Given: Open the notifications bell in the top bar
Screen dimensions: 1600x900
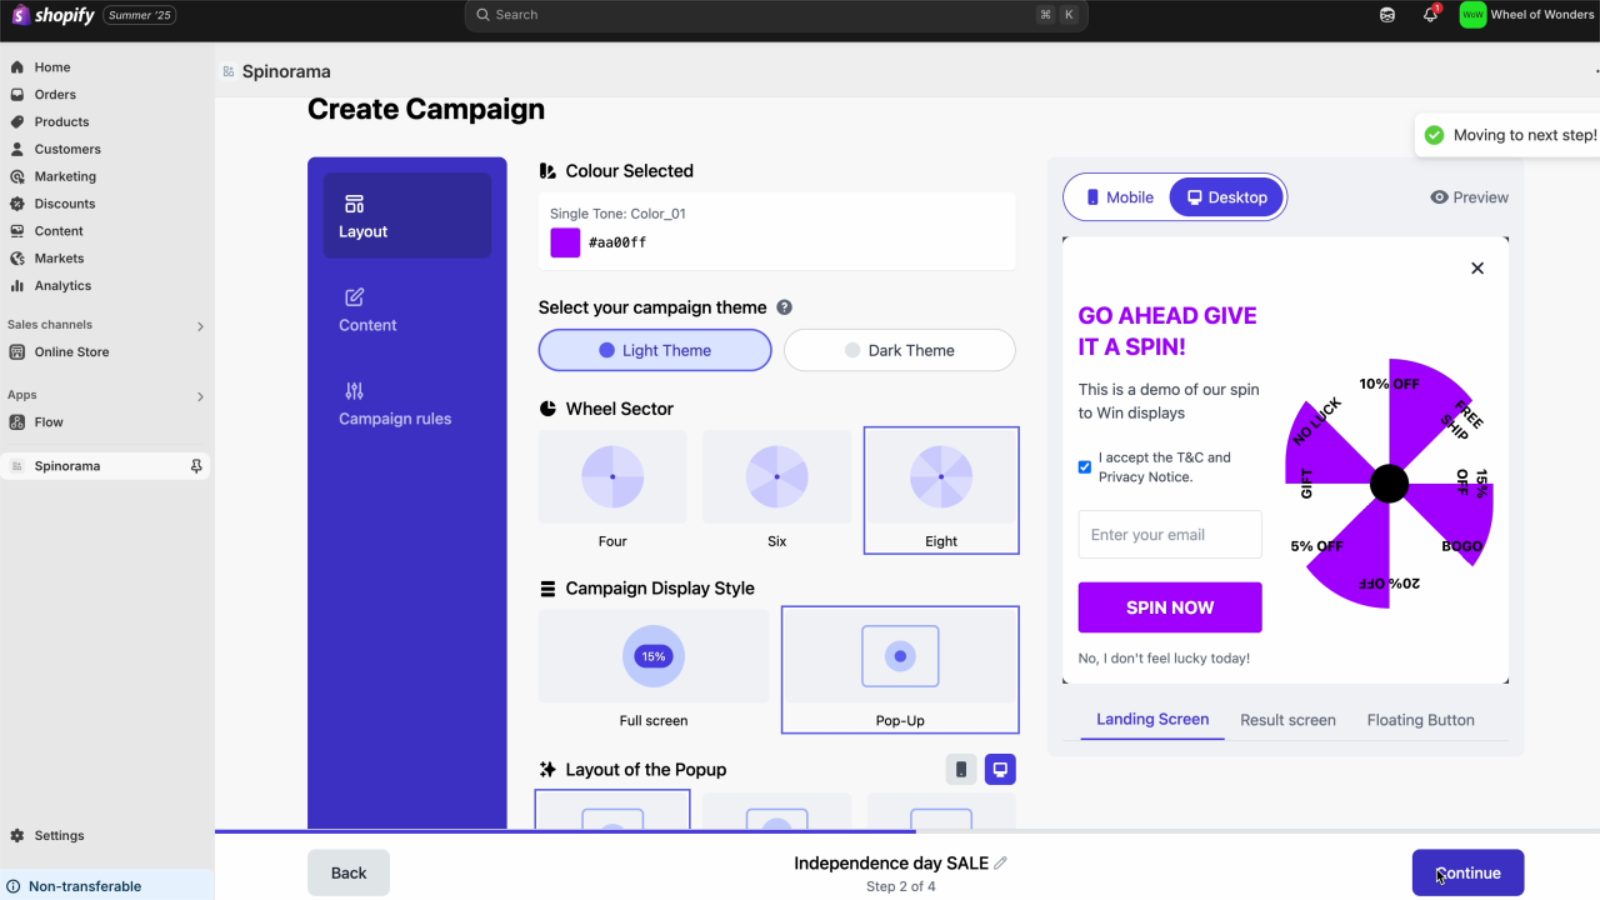Looking at the screenshot, I should tap(1430, 15).
